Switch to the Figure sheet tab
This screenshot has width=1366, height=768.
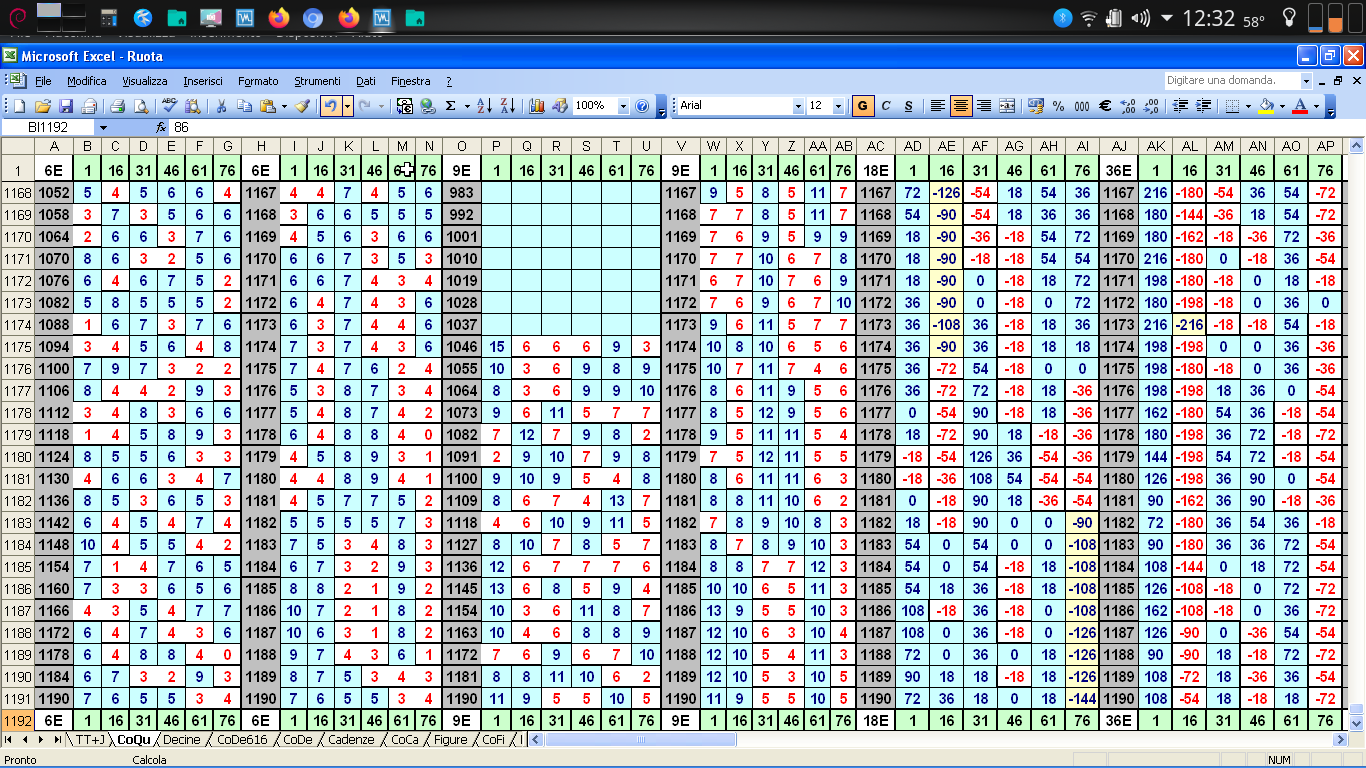[x=450, y=740]
